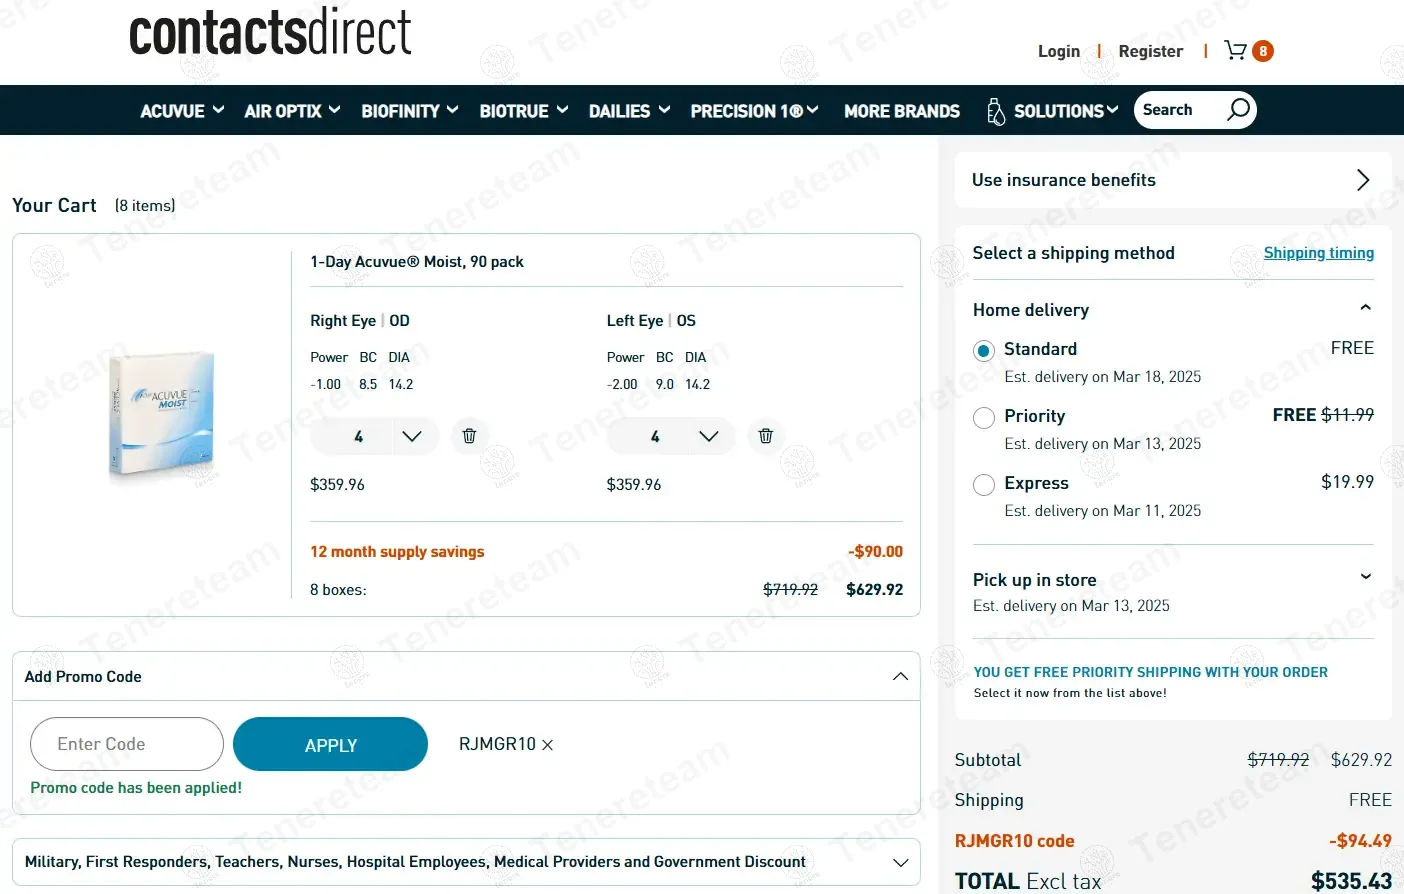Click the contactsdirect logo
This screenshot has width=1404, height=894.
pyautogui.click(x=270, y=32)
